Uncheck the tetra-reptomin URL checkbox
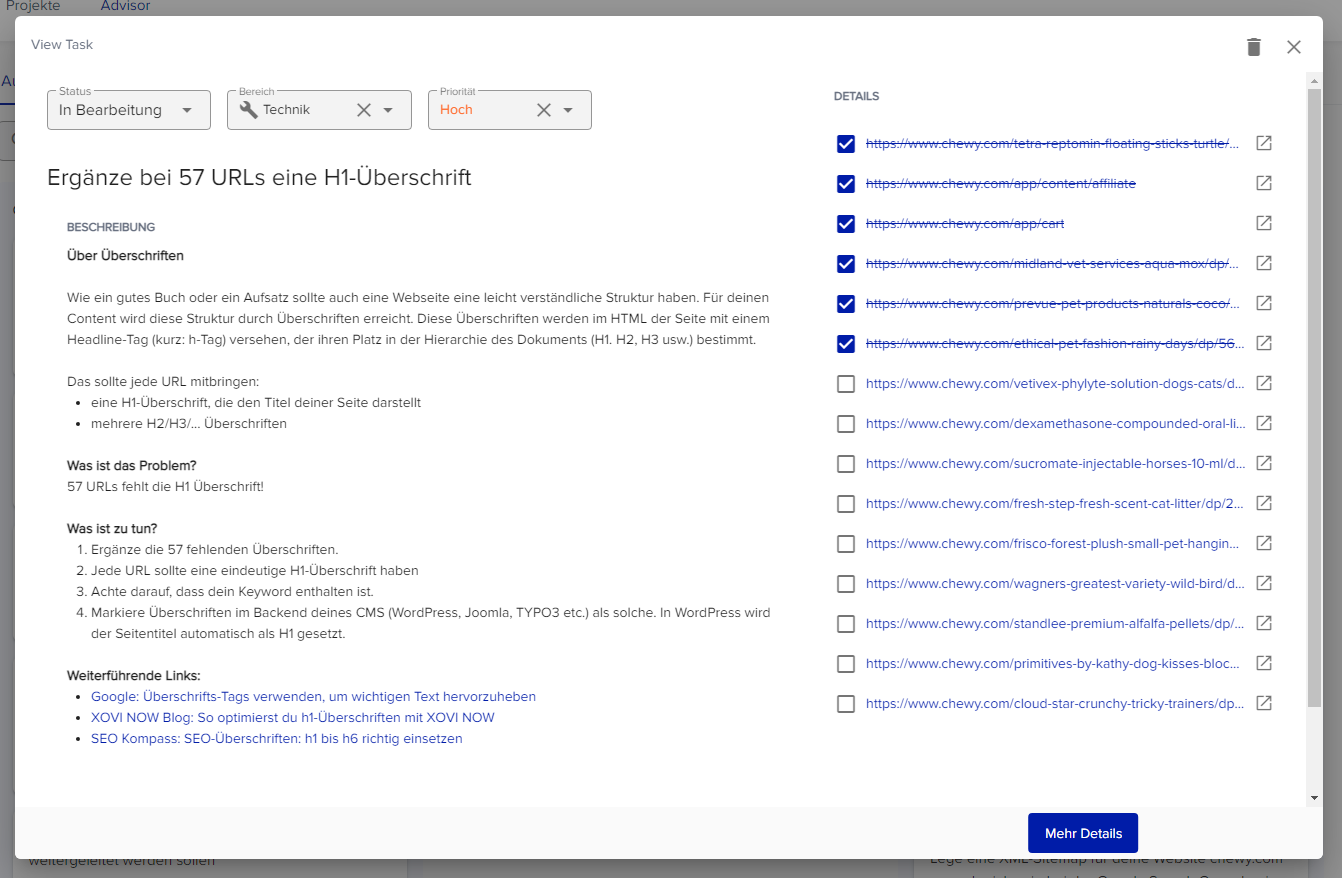1342x878 pixels. click(x=846, y=144)
